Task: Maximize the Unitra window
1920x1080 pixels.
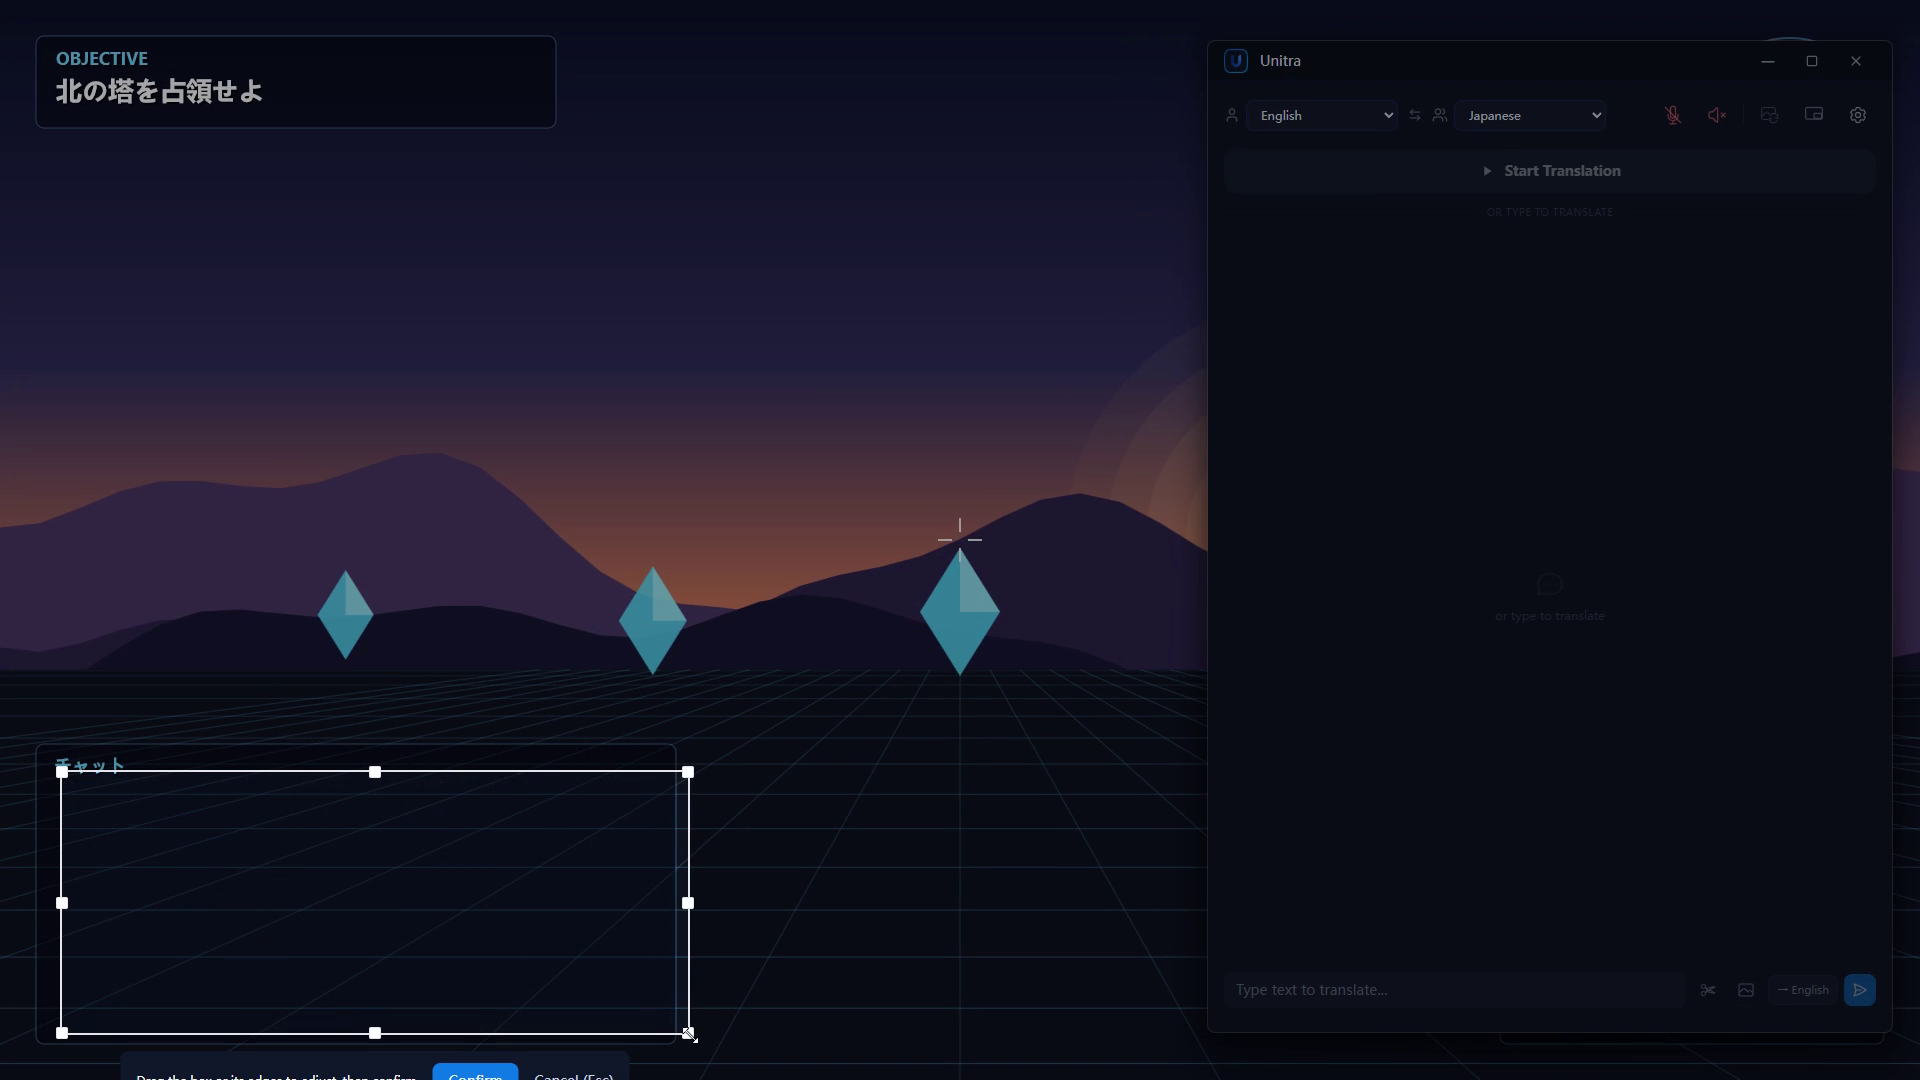Action: coord(1812,61)
